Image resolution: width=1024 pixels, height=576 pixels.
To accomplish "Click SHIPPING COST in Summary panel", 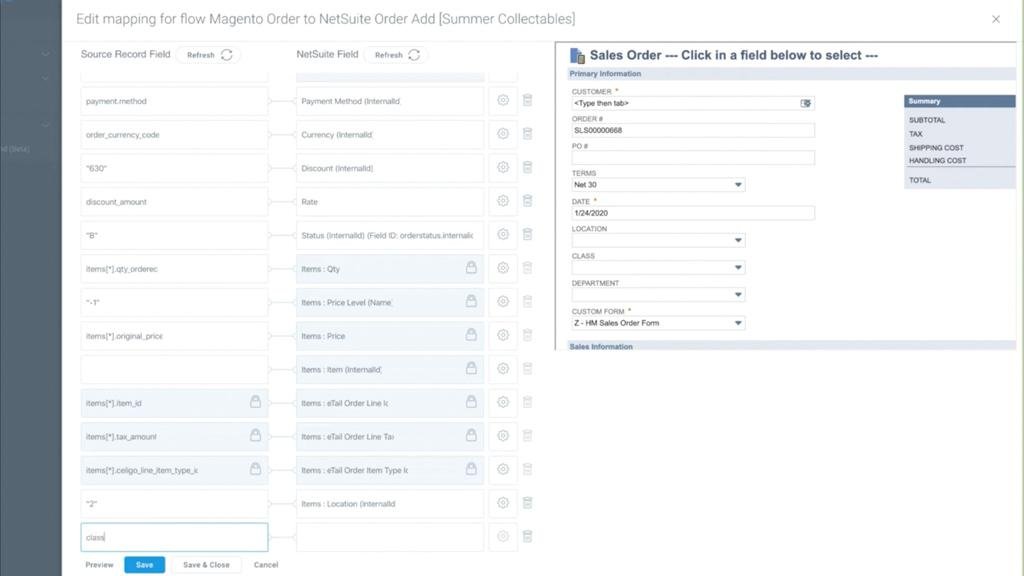I will tap(936, 148).
